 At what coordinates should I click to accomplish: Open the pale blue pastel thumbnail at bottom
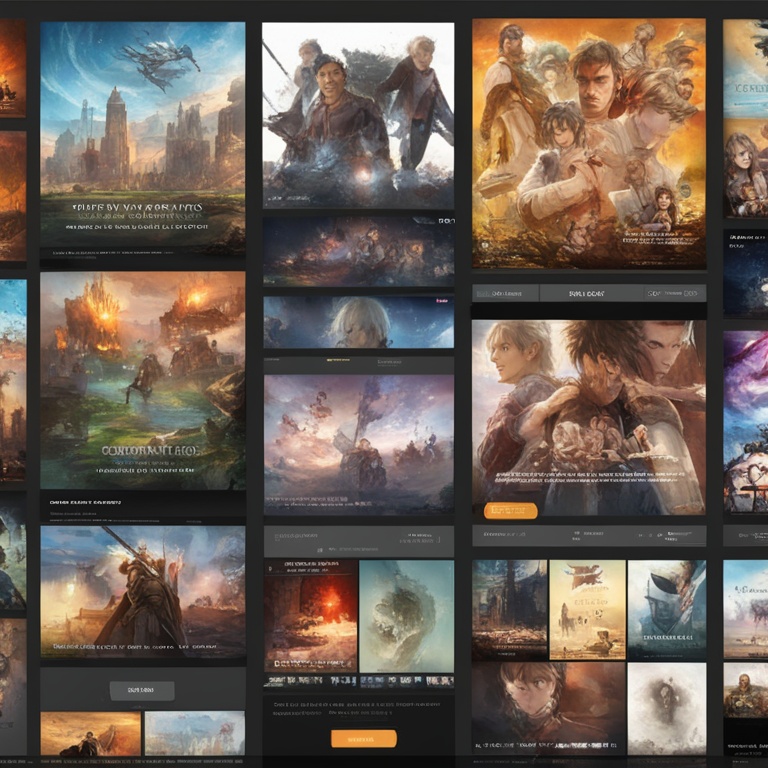[x=195, y=733]
